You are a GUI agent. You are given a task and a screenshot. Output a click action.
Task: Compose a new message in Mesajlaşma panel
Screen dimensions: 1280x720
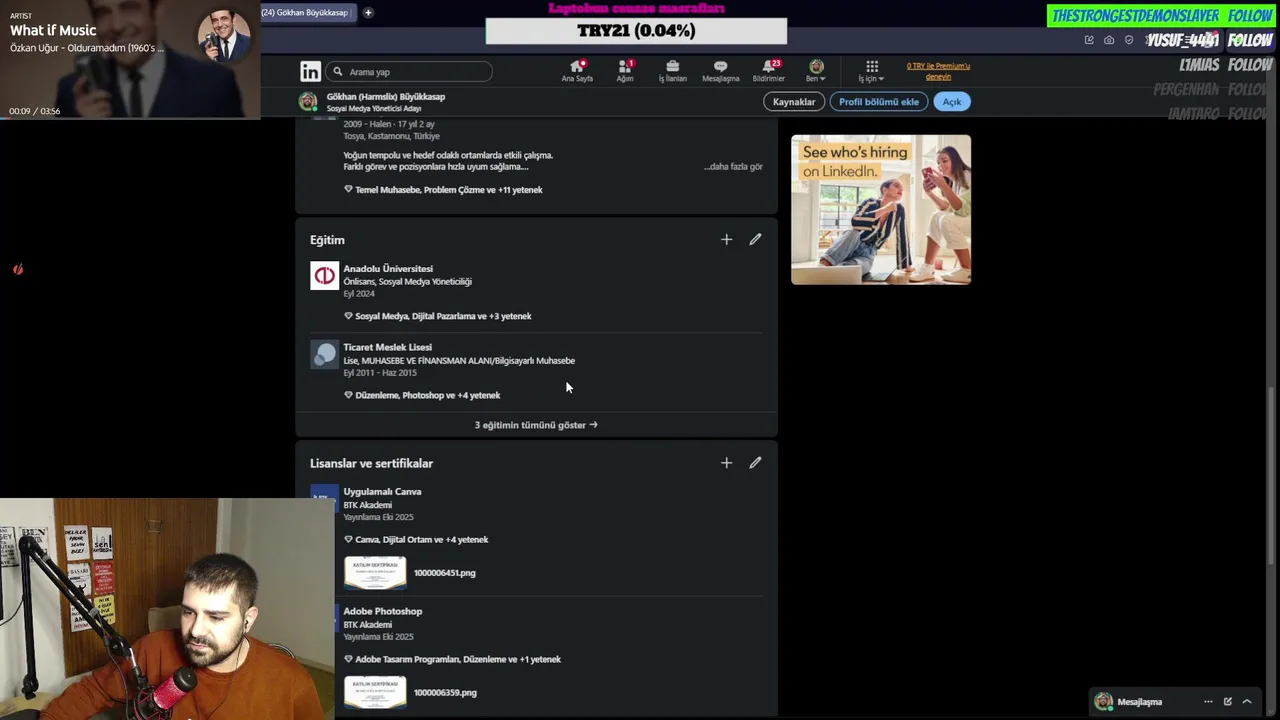(1227, 702)
